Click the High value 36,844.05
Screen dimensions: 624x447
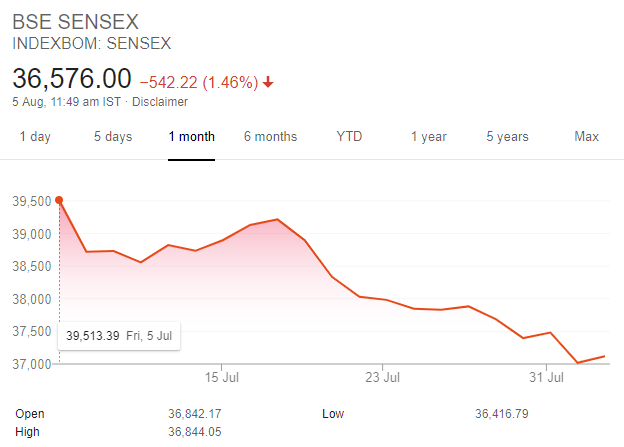coord(195,432)
